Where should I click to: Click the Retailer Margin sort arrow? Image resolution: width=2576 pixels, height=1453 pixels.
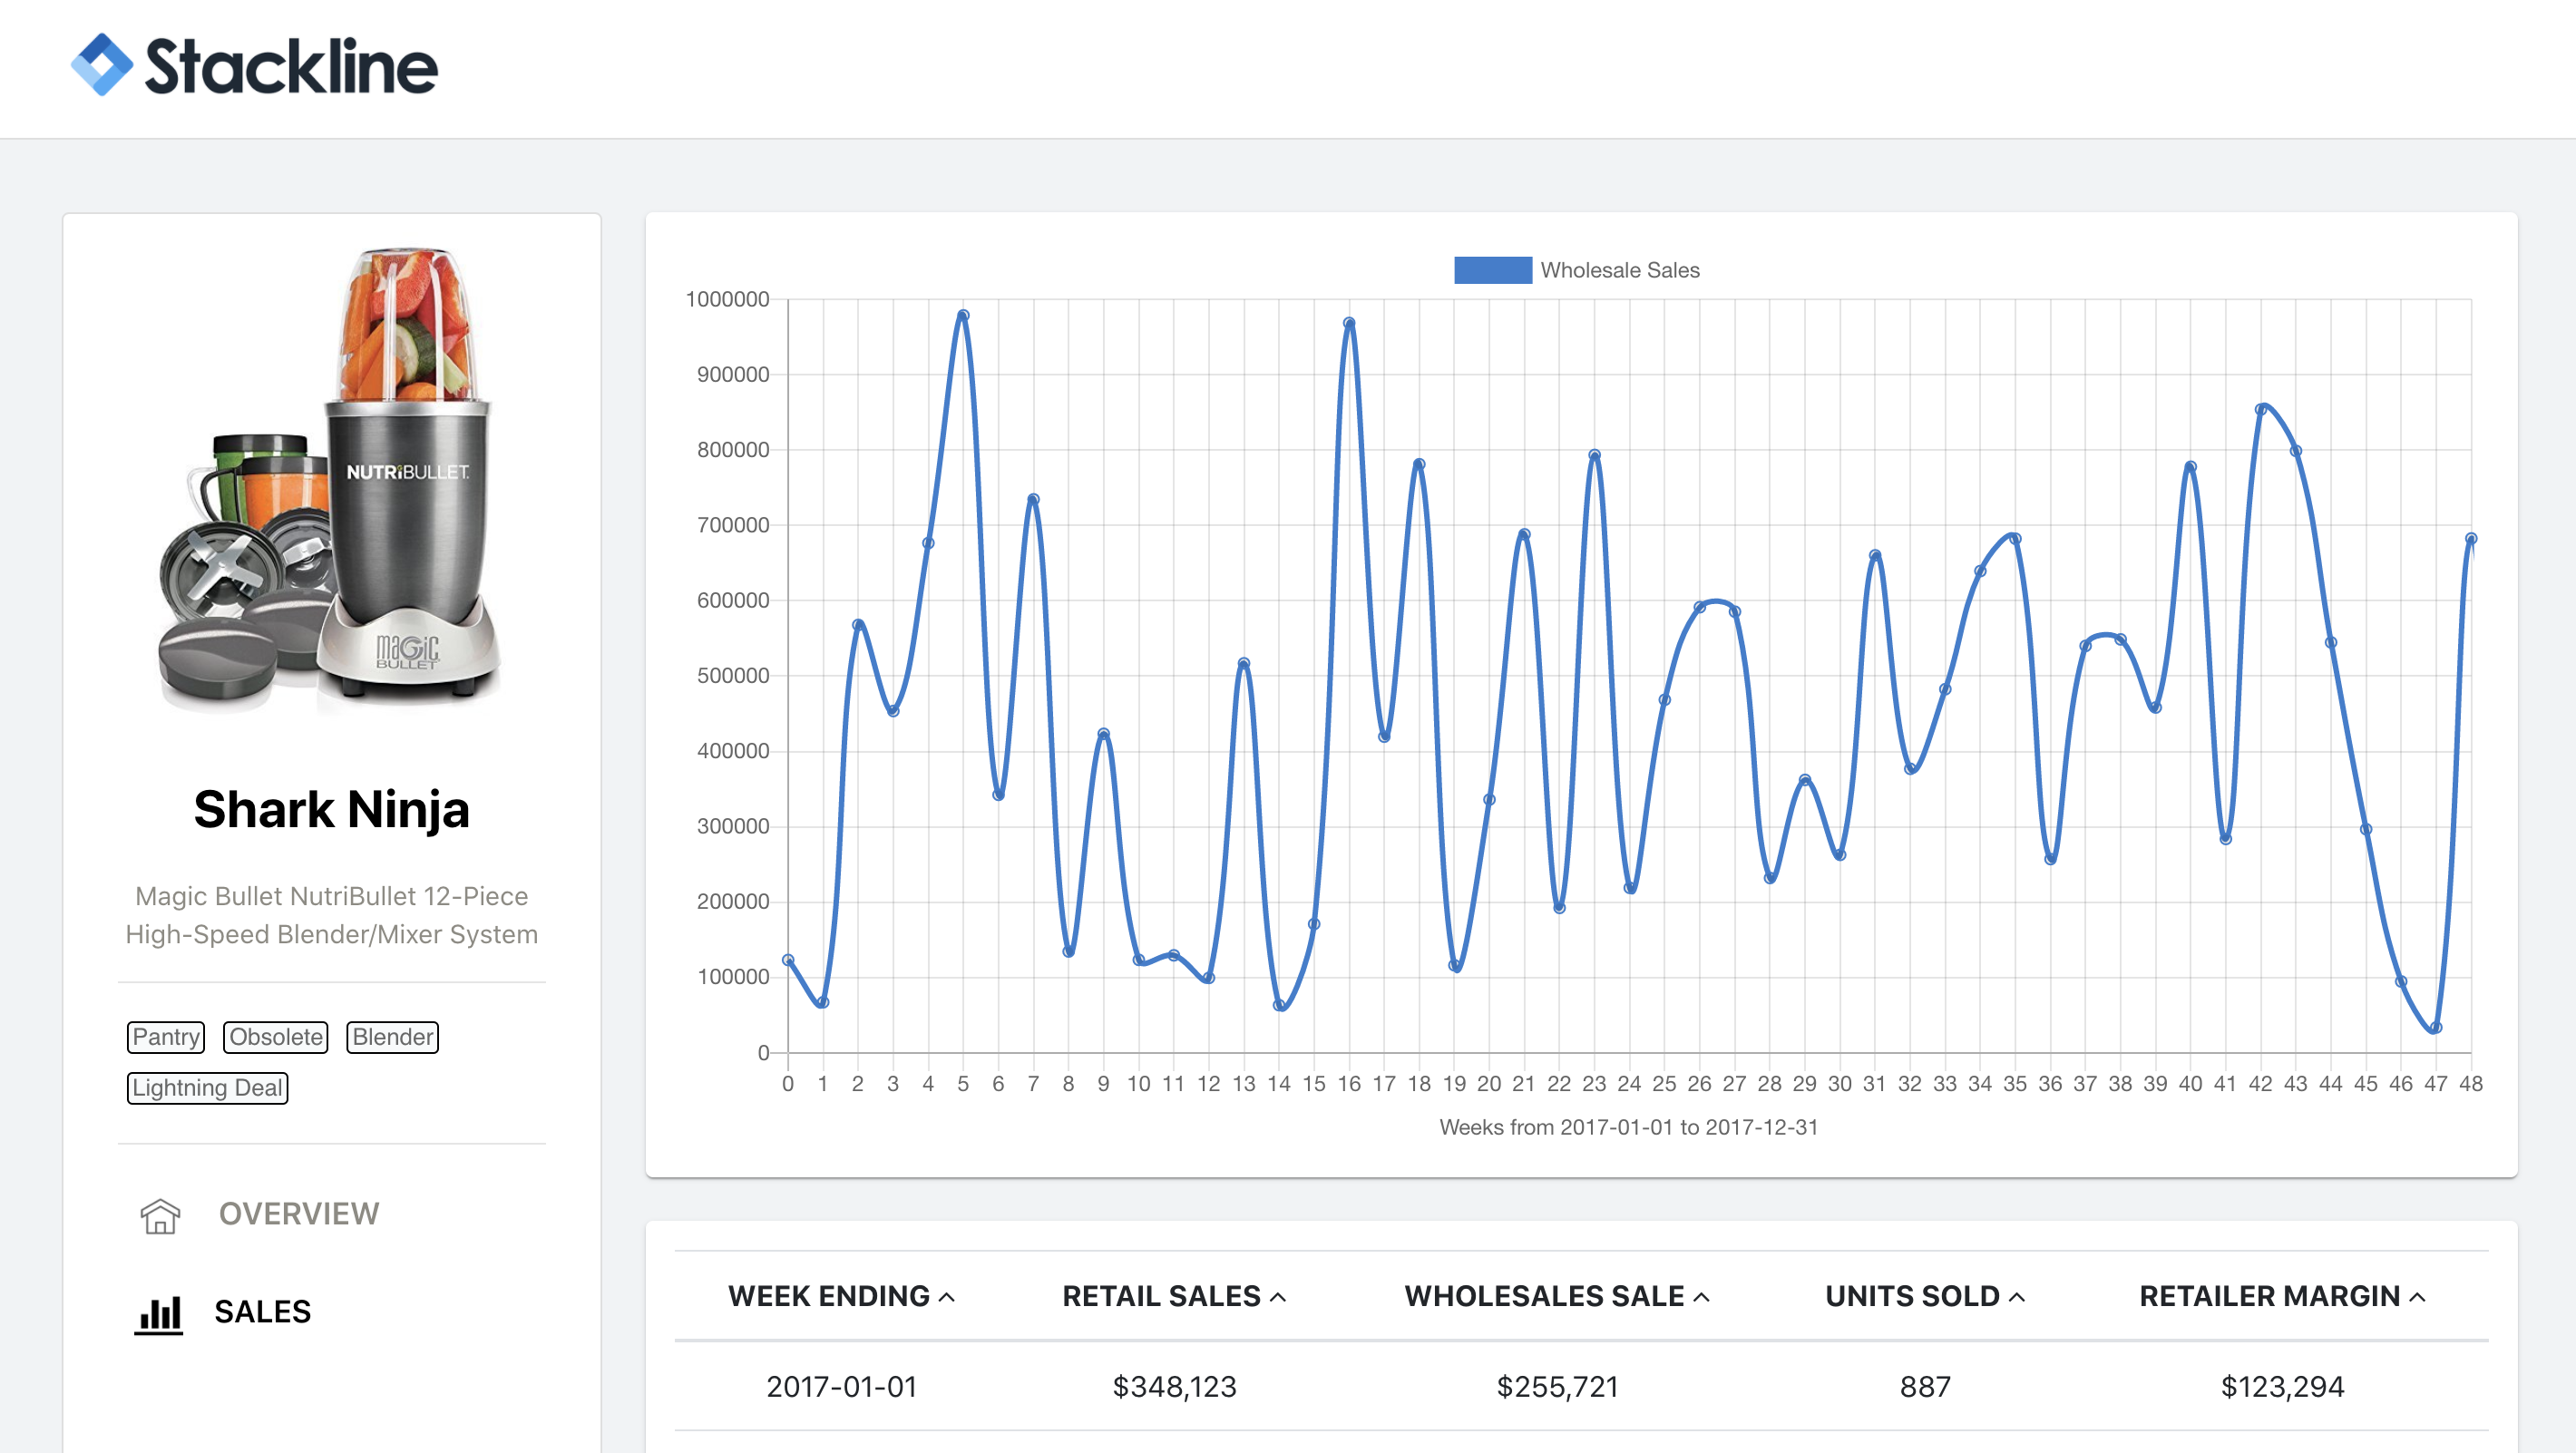(x=2418, y=1297)
